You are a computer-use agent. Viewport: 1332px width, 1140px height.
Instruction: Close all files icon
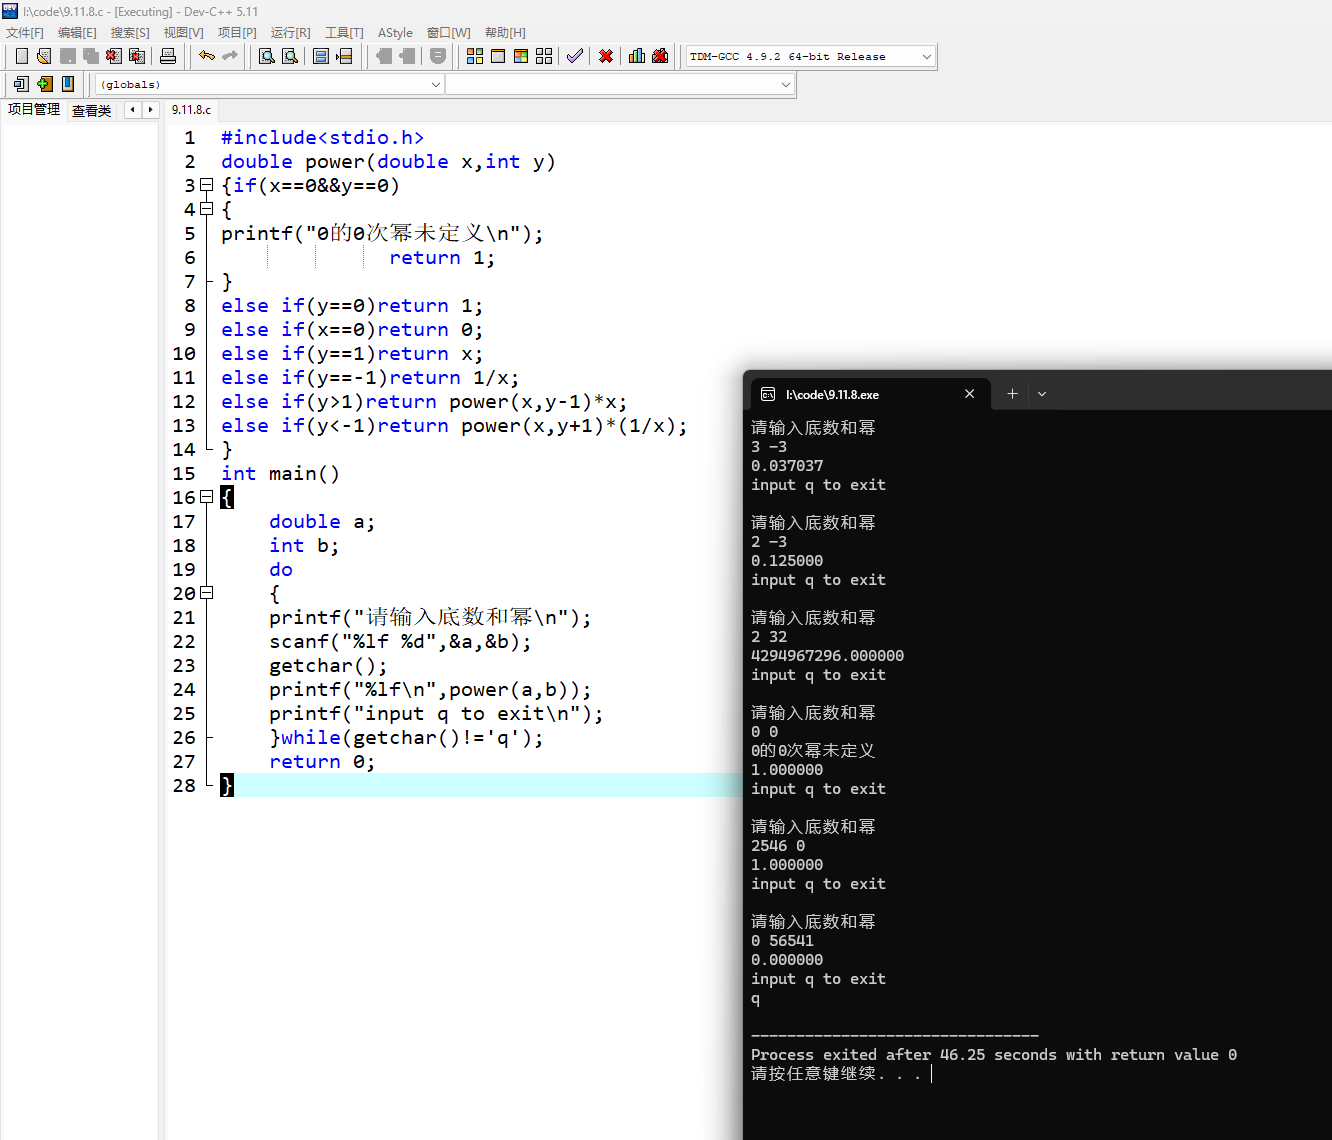pos(138,56)
